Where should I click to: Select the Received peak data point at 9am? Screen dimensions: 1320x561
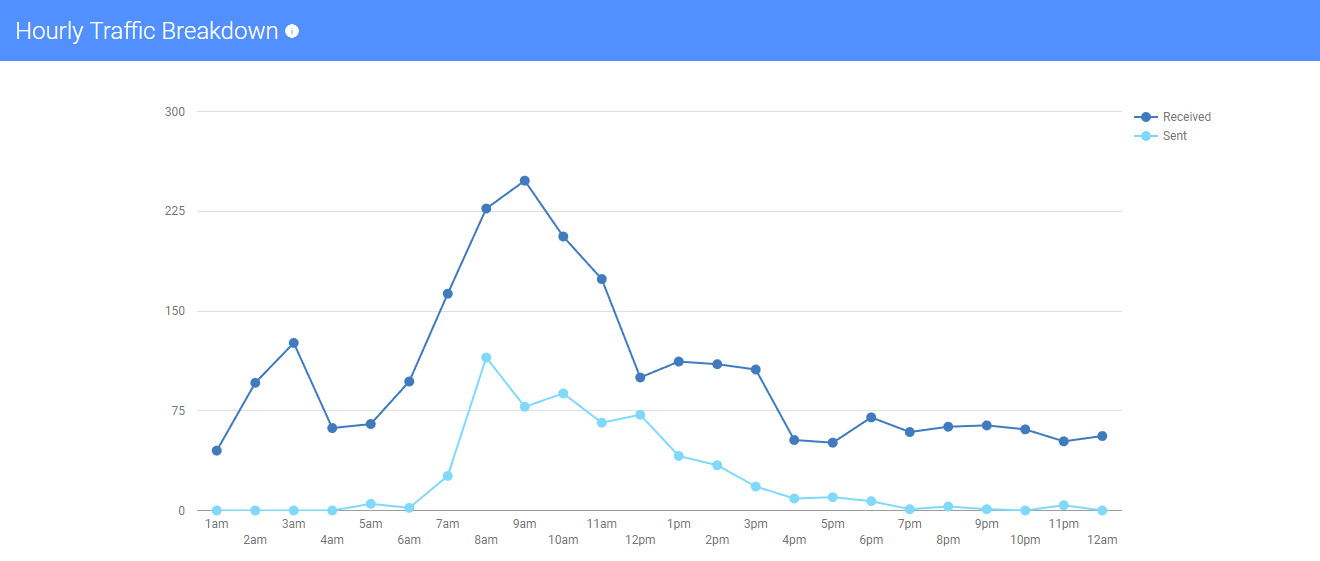tap(525, 181)
